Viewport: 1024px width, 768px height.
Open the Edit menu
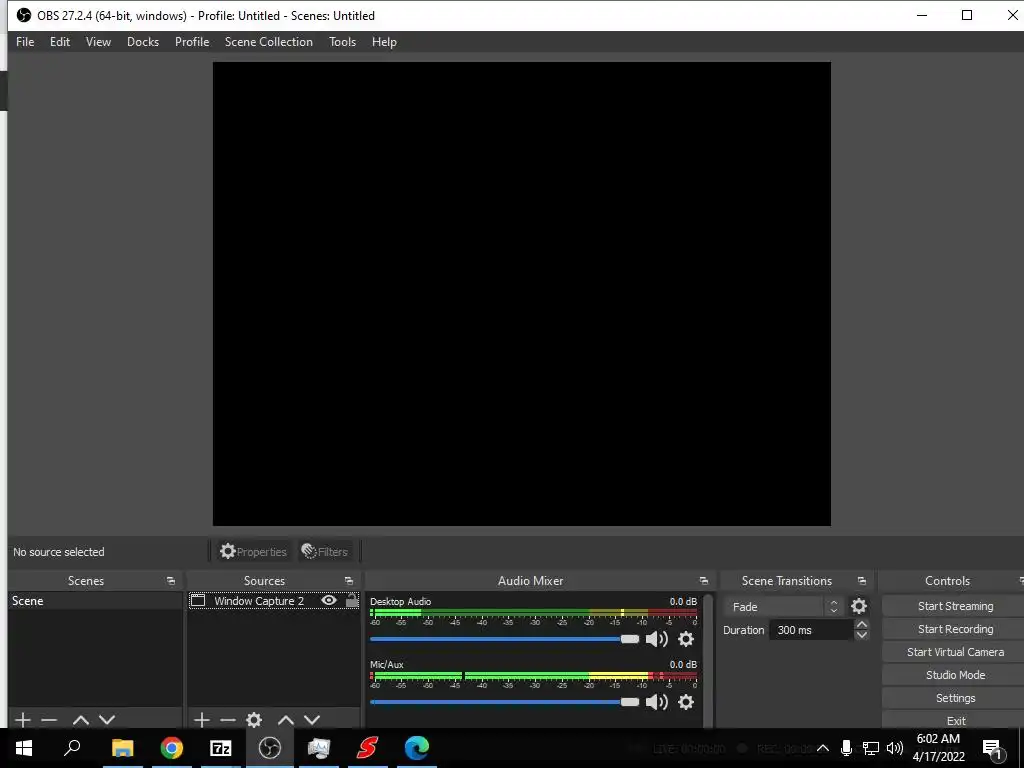click(x=59, y=42)
